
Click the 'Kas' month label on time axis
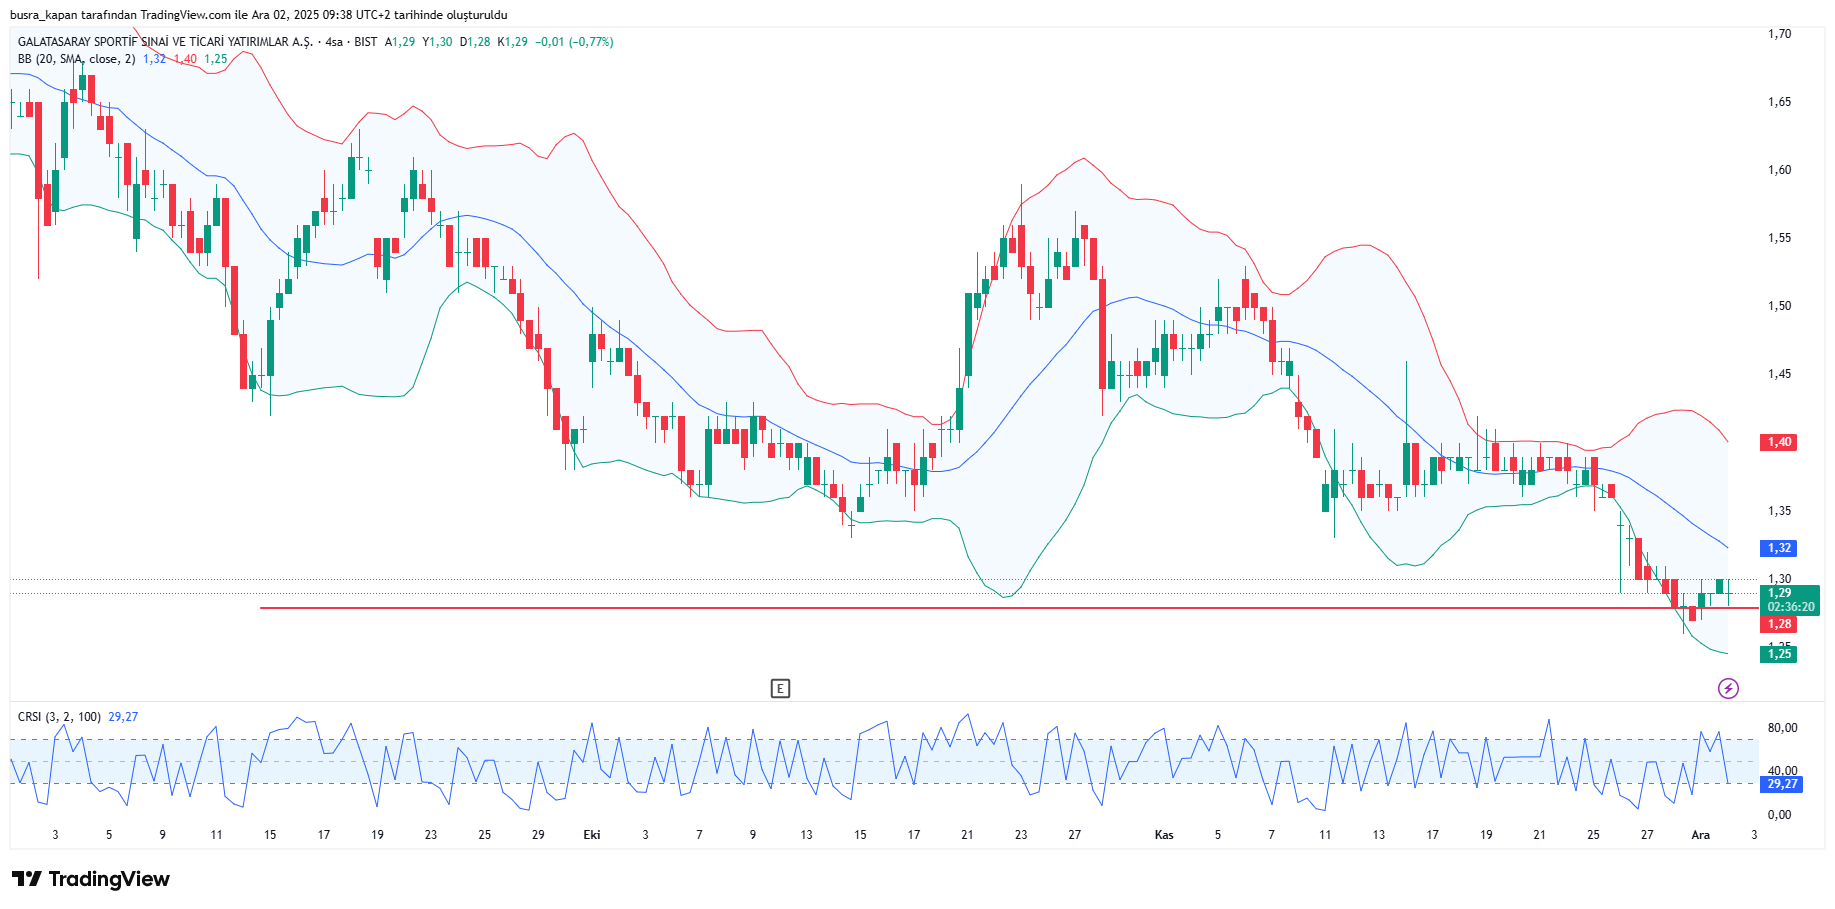click(x=1164, y=835)
